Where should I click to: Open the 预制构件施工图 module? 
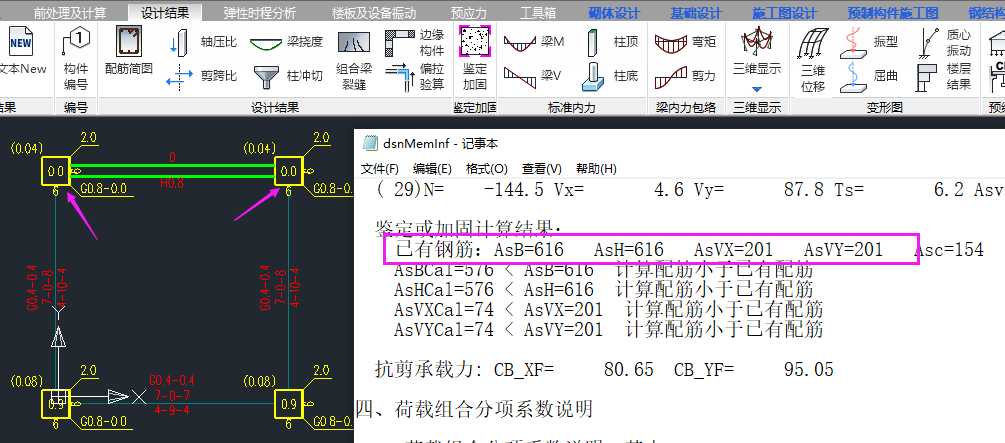pos(892,13)
